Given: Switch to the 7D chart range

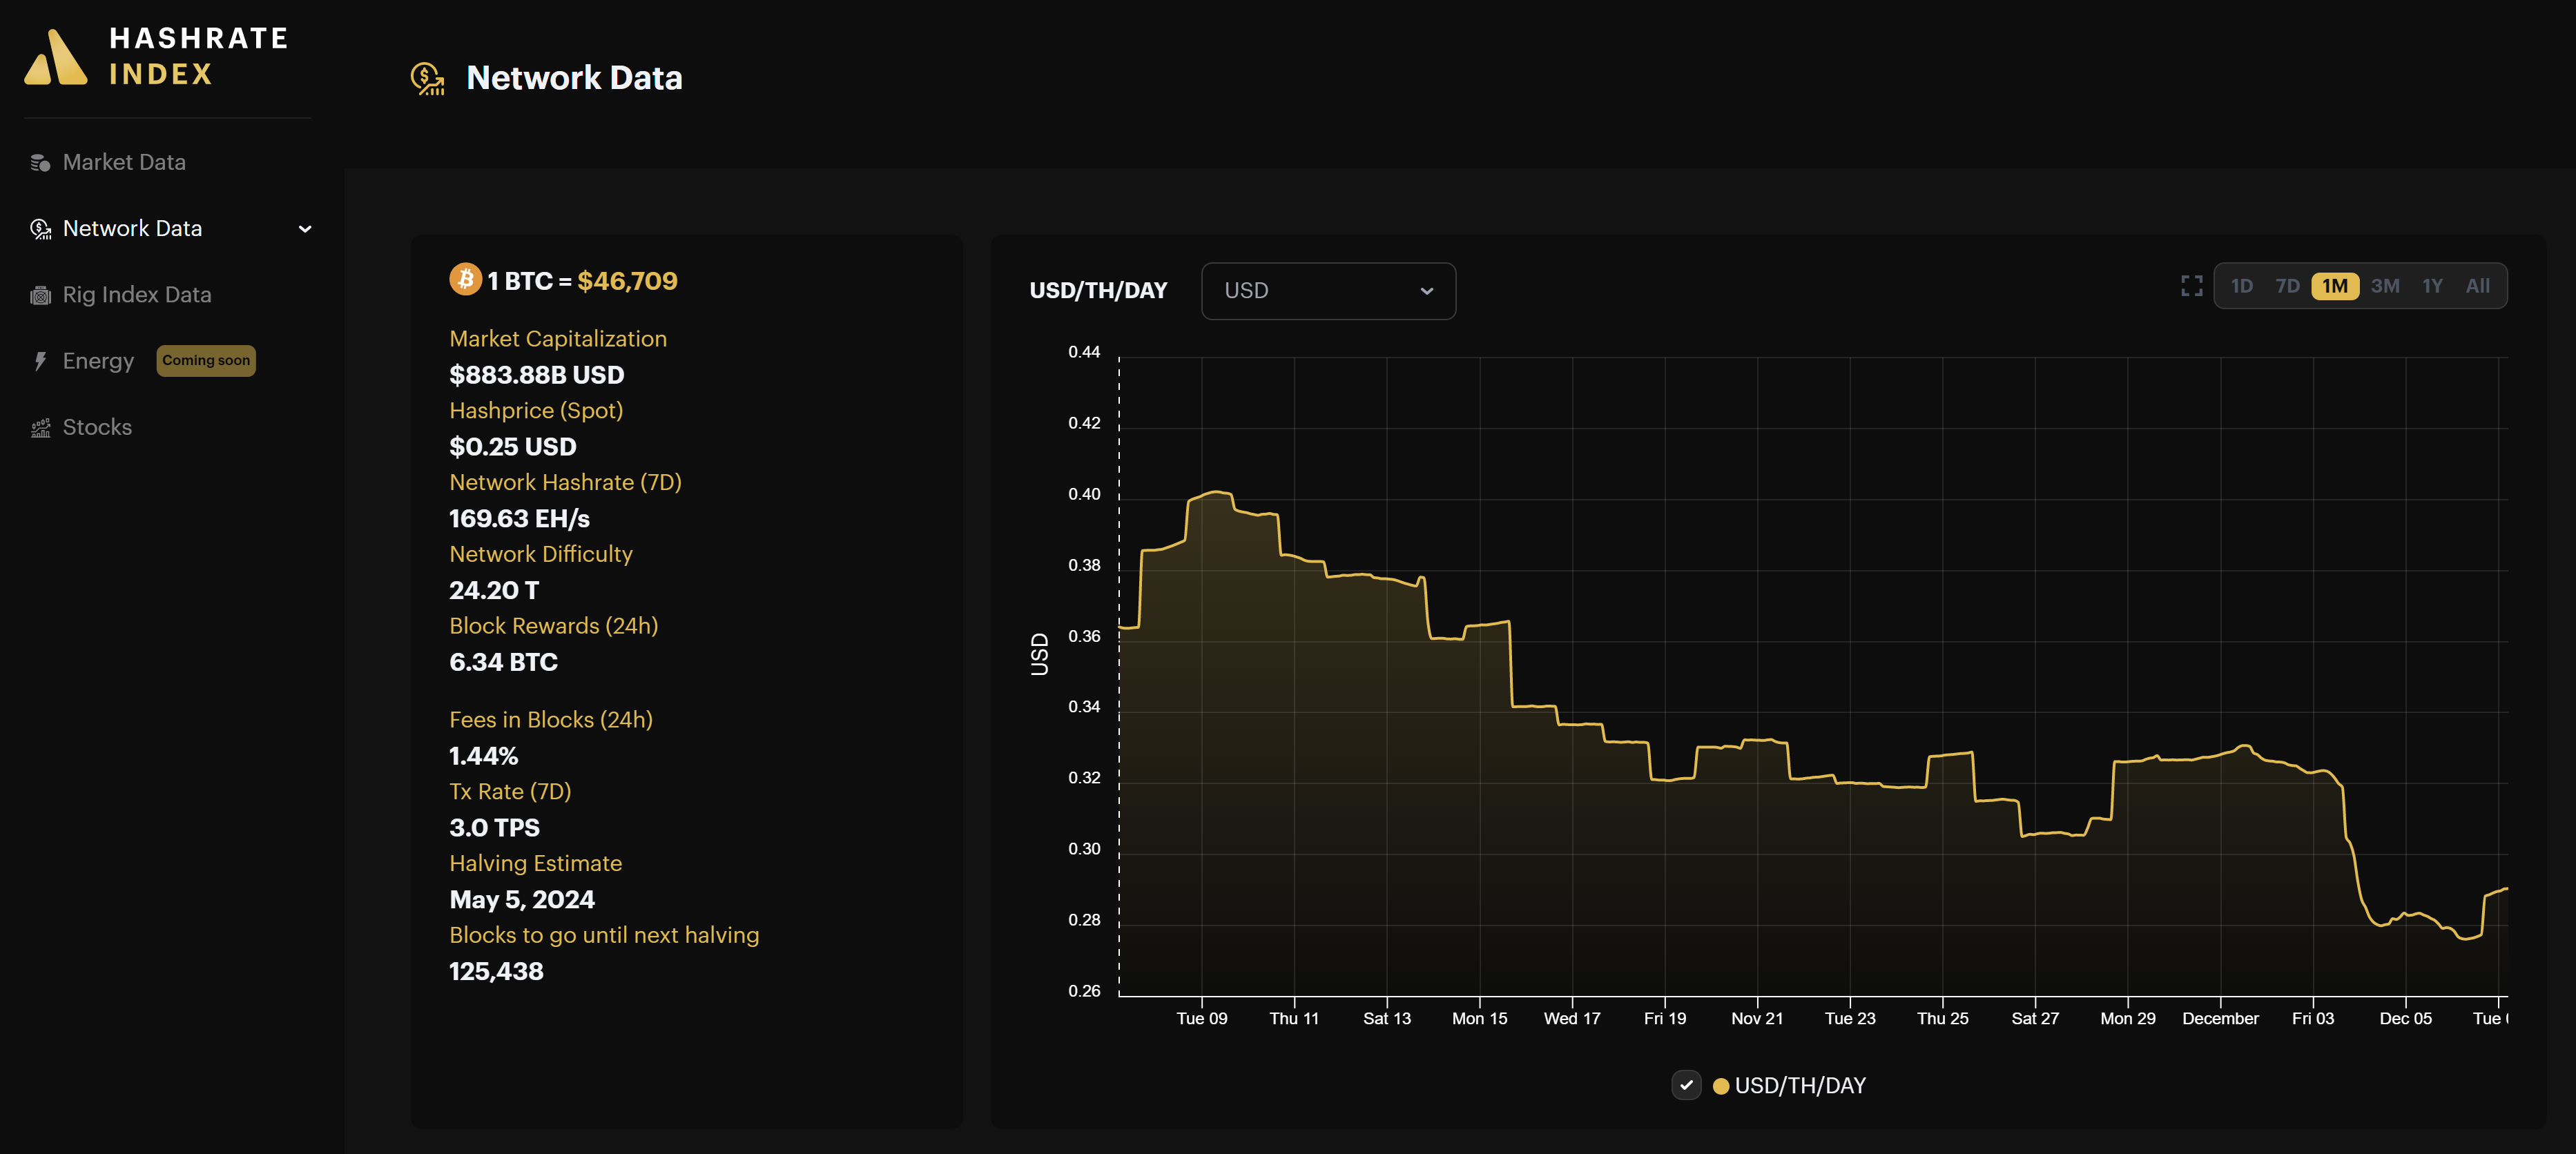Looking at the screenshot, I should pos(2288,286).
